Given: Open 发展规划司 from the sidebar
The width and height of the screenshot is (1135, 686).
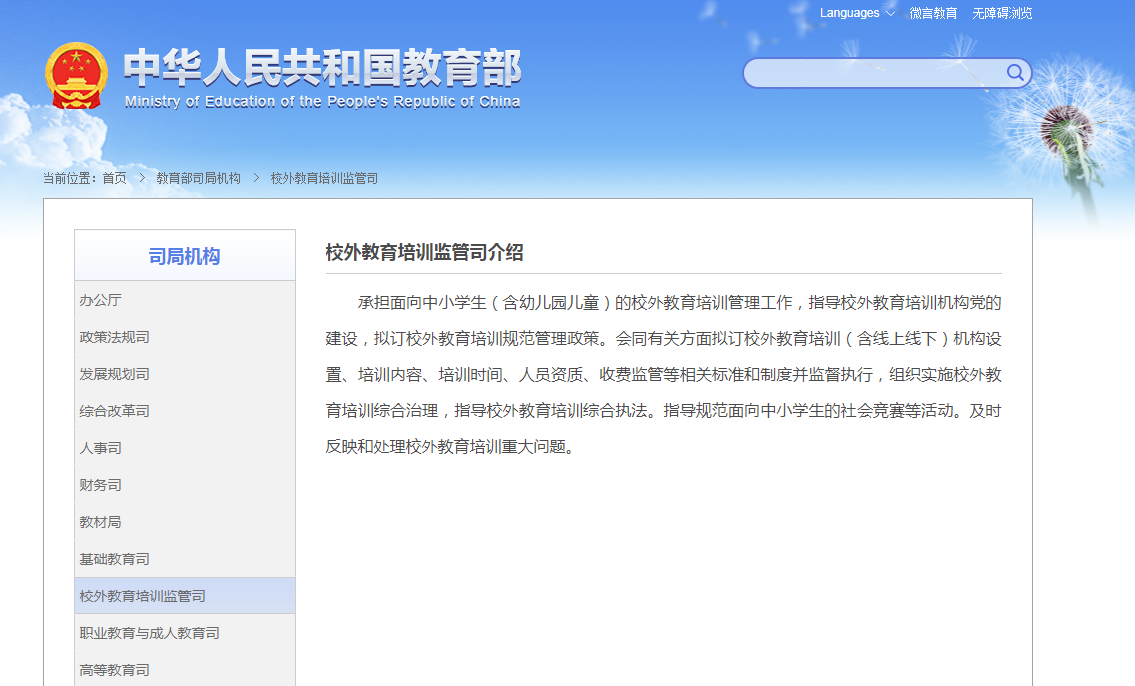Looking at the screenshot, I should point(115,374).
